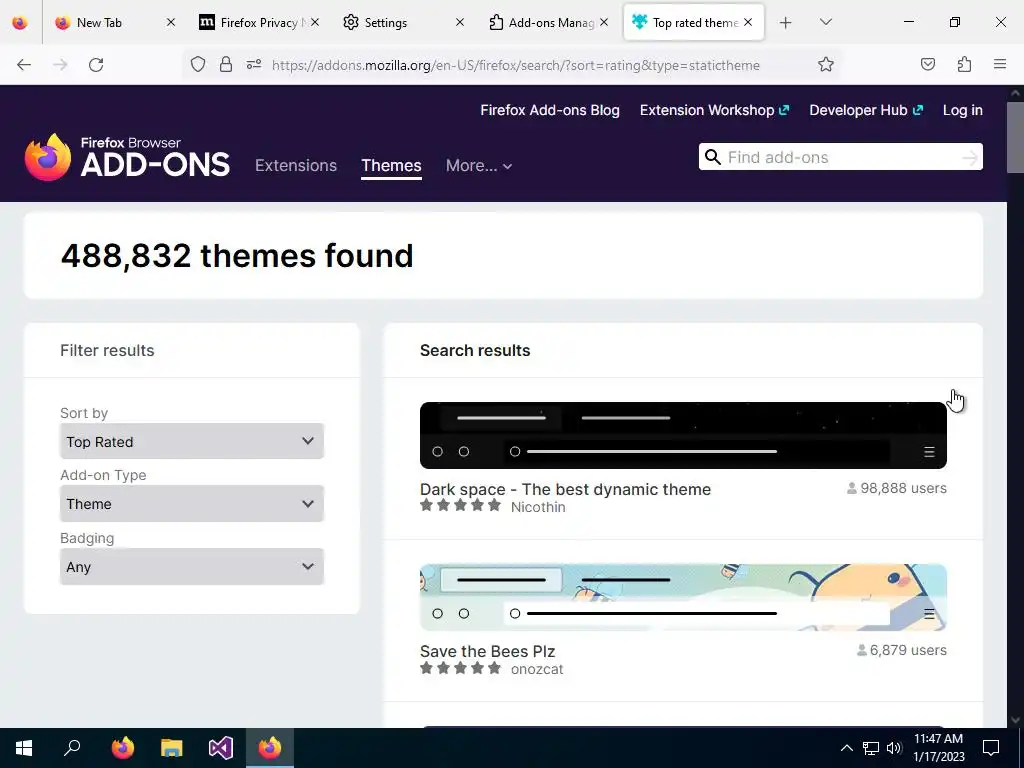Open Firefox View icon in tab strip
This screenshot has width=1024, height=768.
click(20, 23)
